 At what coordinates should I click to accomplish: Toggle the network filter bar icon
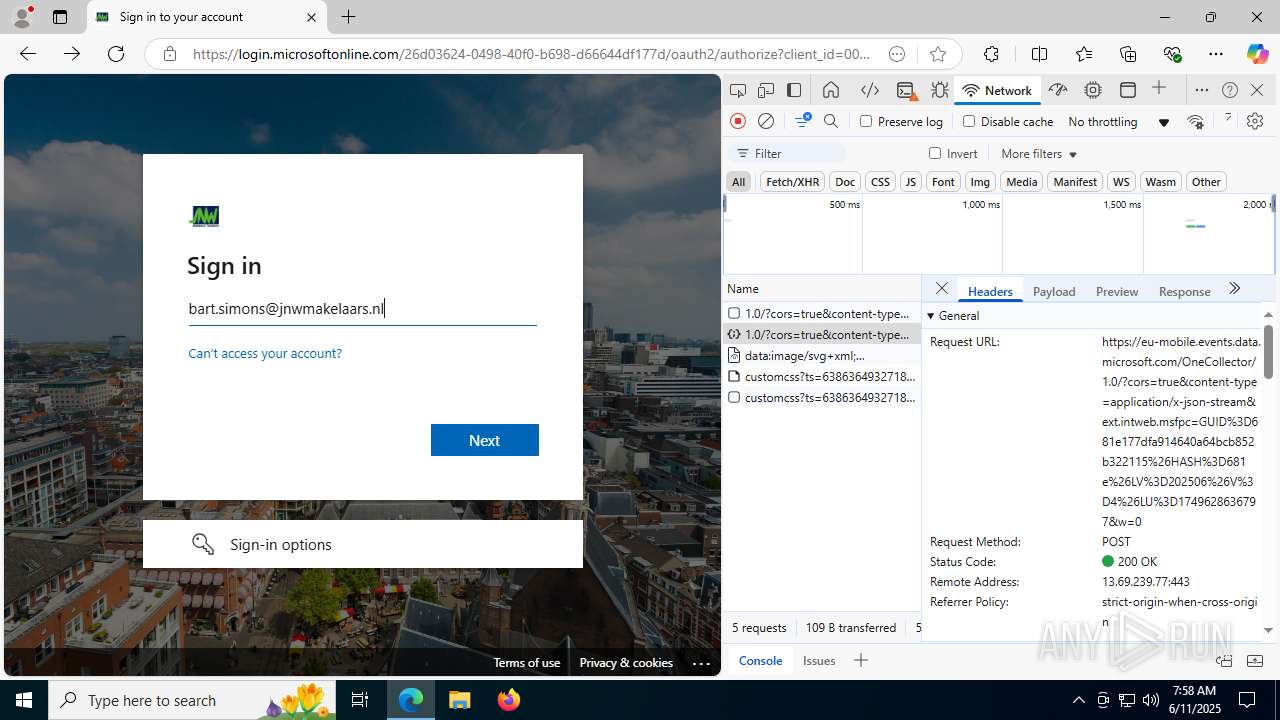tap(802, 121)
